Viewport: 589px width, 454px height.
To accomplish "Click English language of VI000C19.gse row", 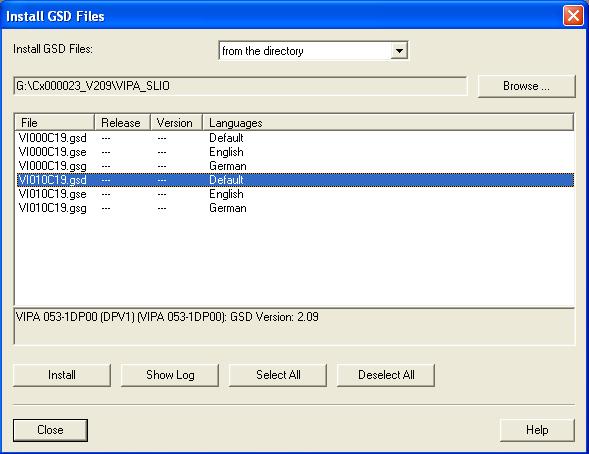I will point(226,152).
